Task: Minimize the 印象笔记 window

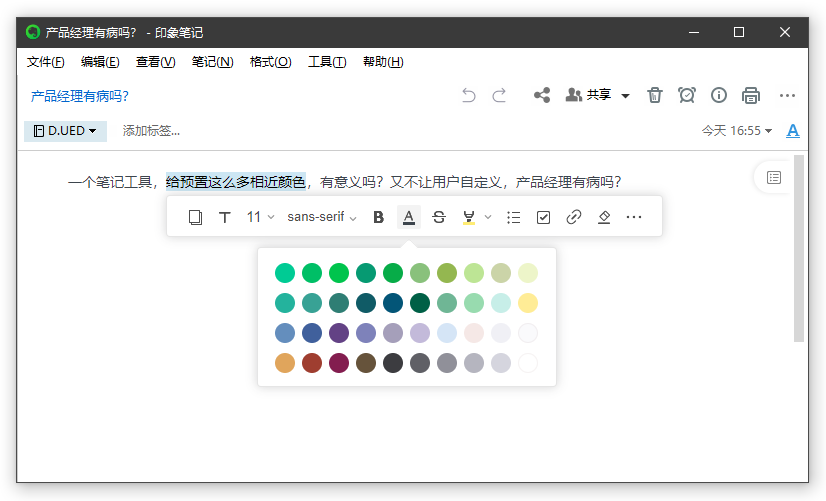Action: tap(694, 32)
